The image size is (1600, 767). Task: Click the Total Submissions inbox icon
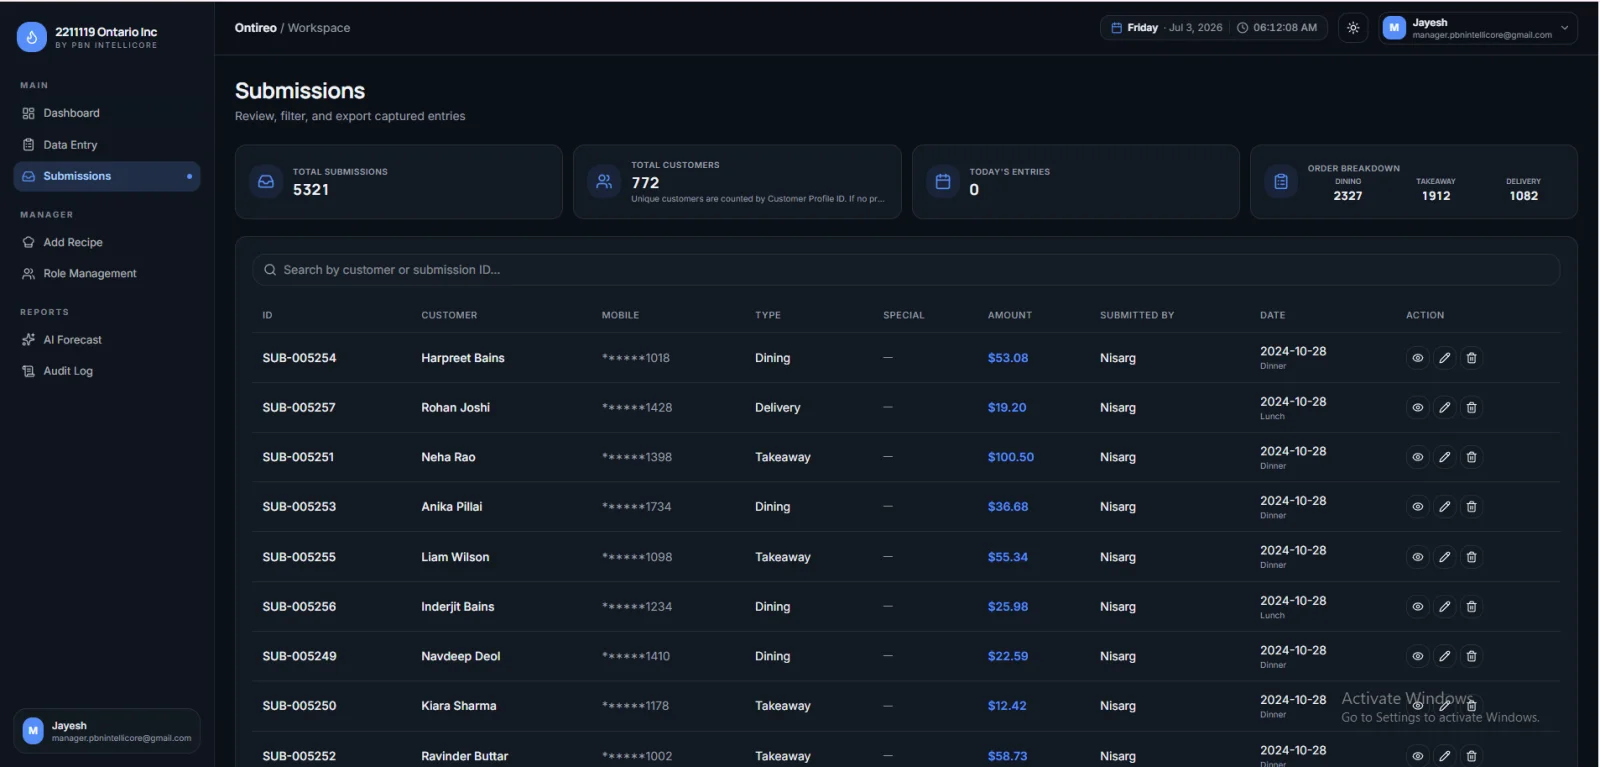pyautogui.click(x=266, y=182)
